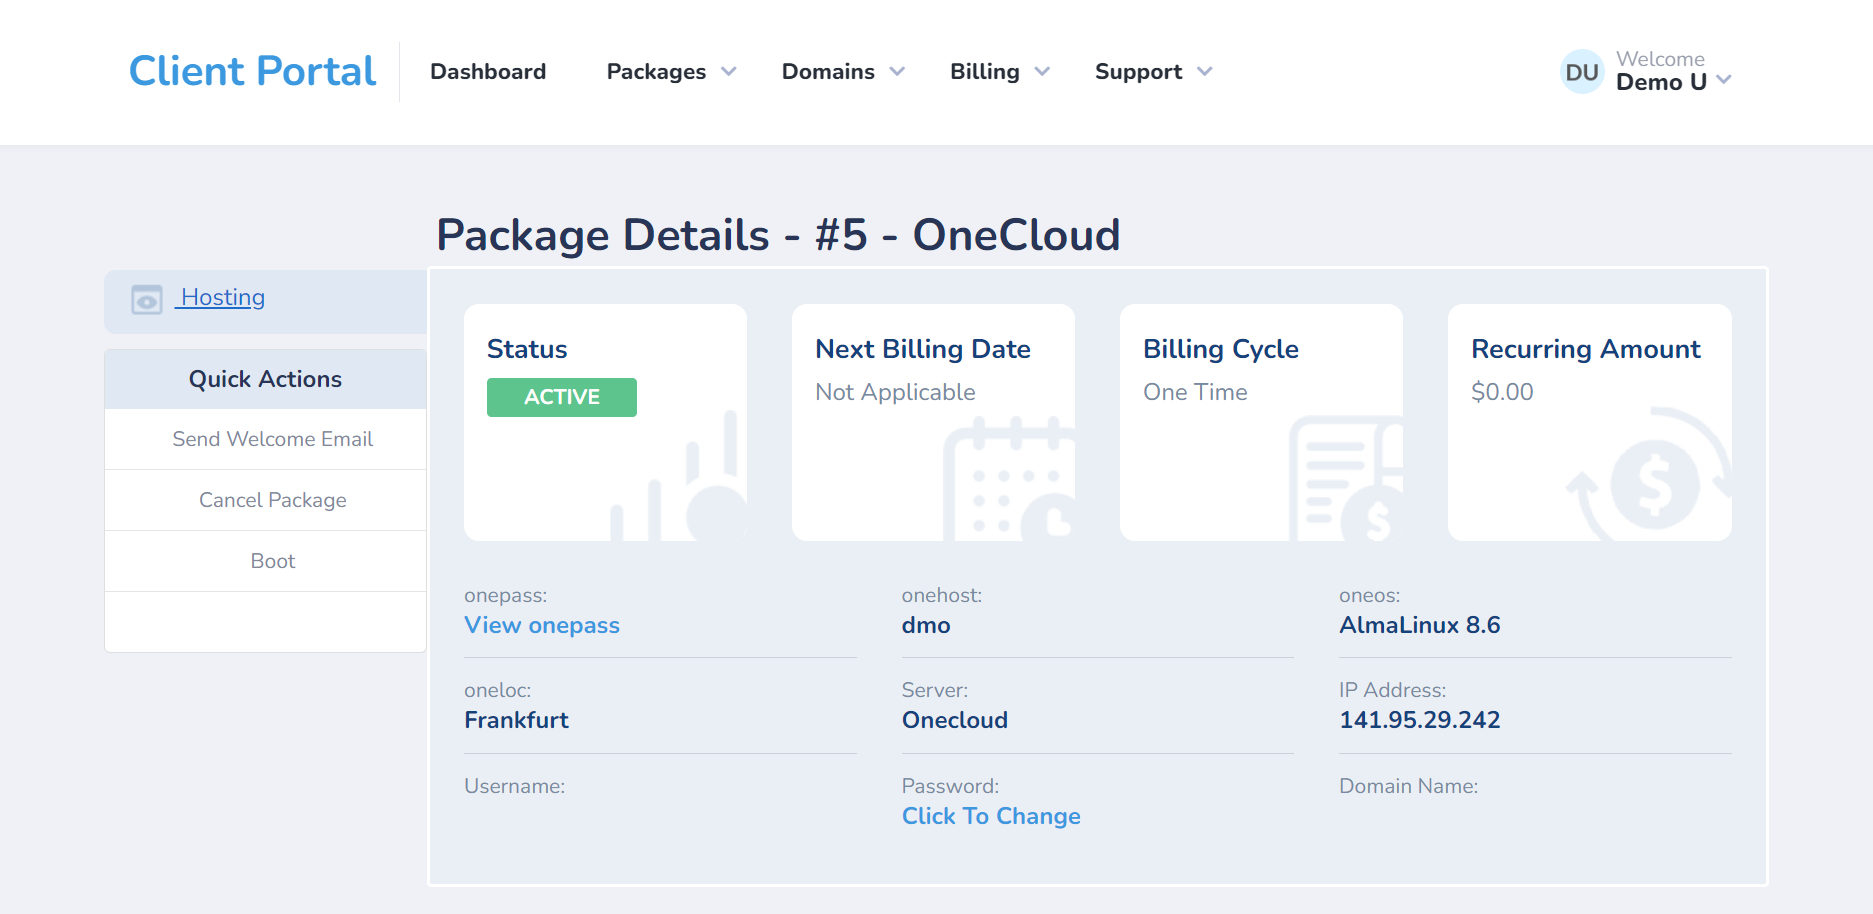Open the Demo U account menu

click(1661, 82)
